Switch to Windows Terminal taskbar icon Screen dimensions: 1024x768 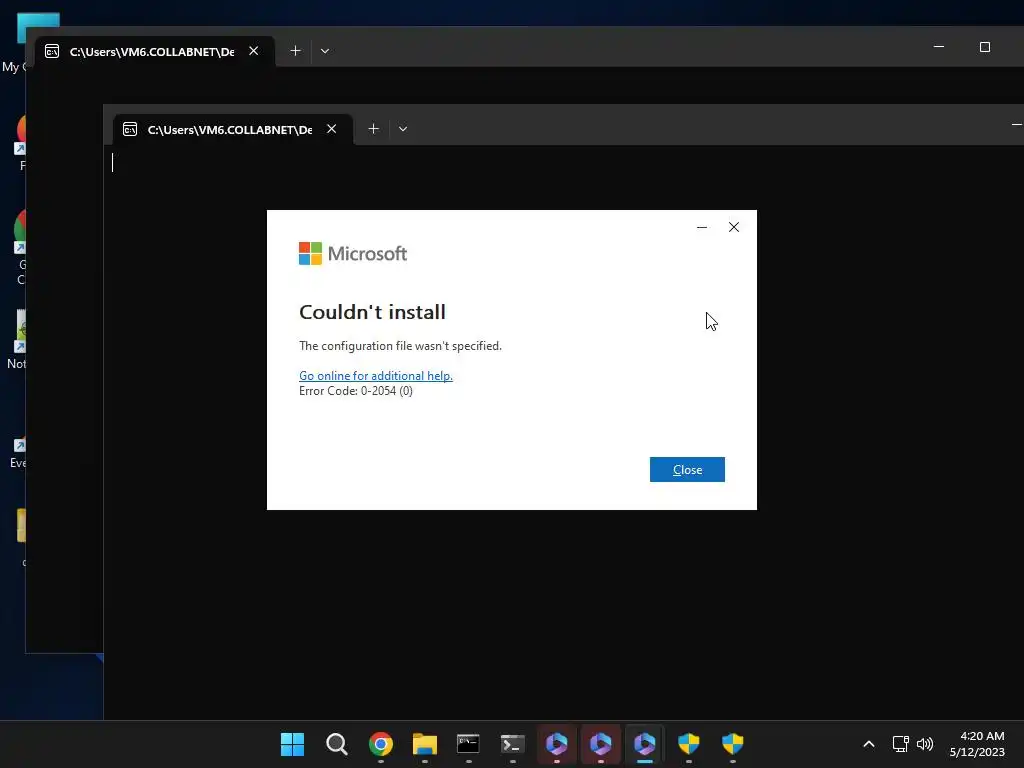(513, 744)
